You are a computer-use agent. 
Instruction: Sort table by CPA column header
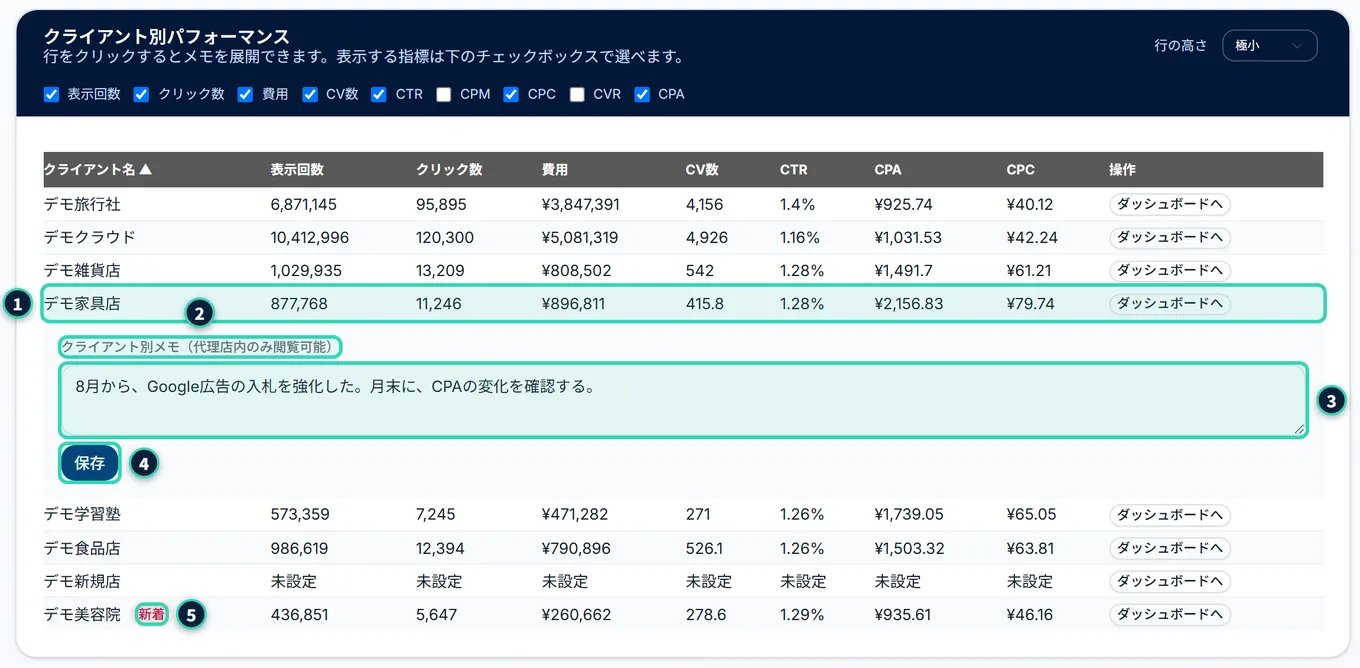(x=888, y=170)
